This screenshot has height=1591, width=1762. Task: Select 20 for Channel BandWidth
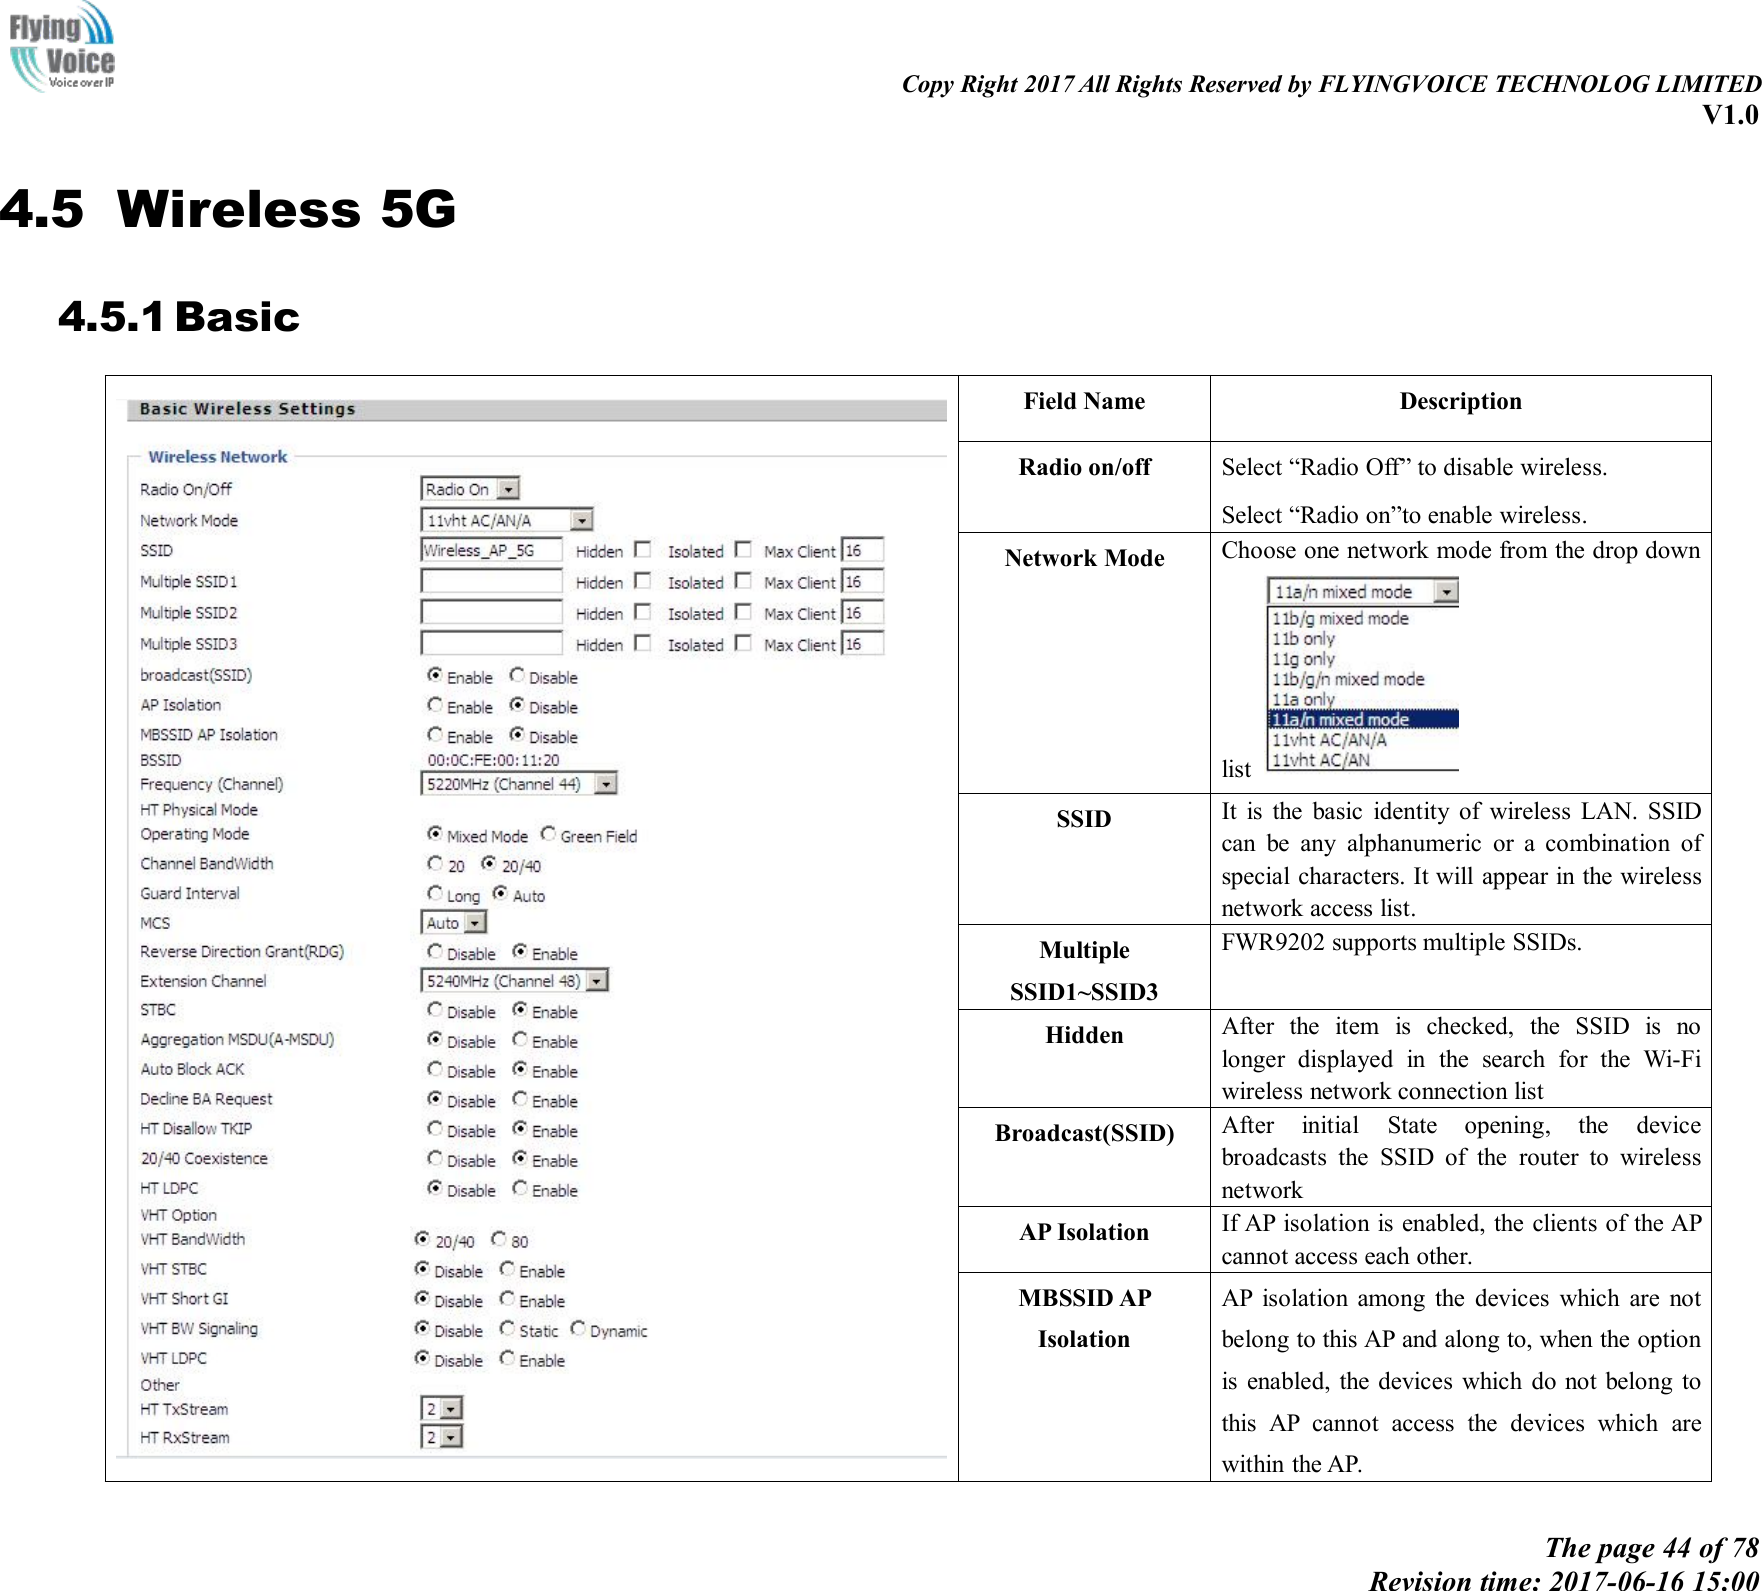(x=434, y=864)
